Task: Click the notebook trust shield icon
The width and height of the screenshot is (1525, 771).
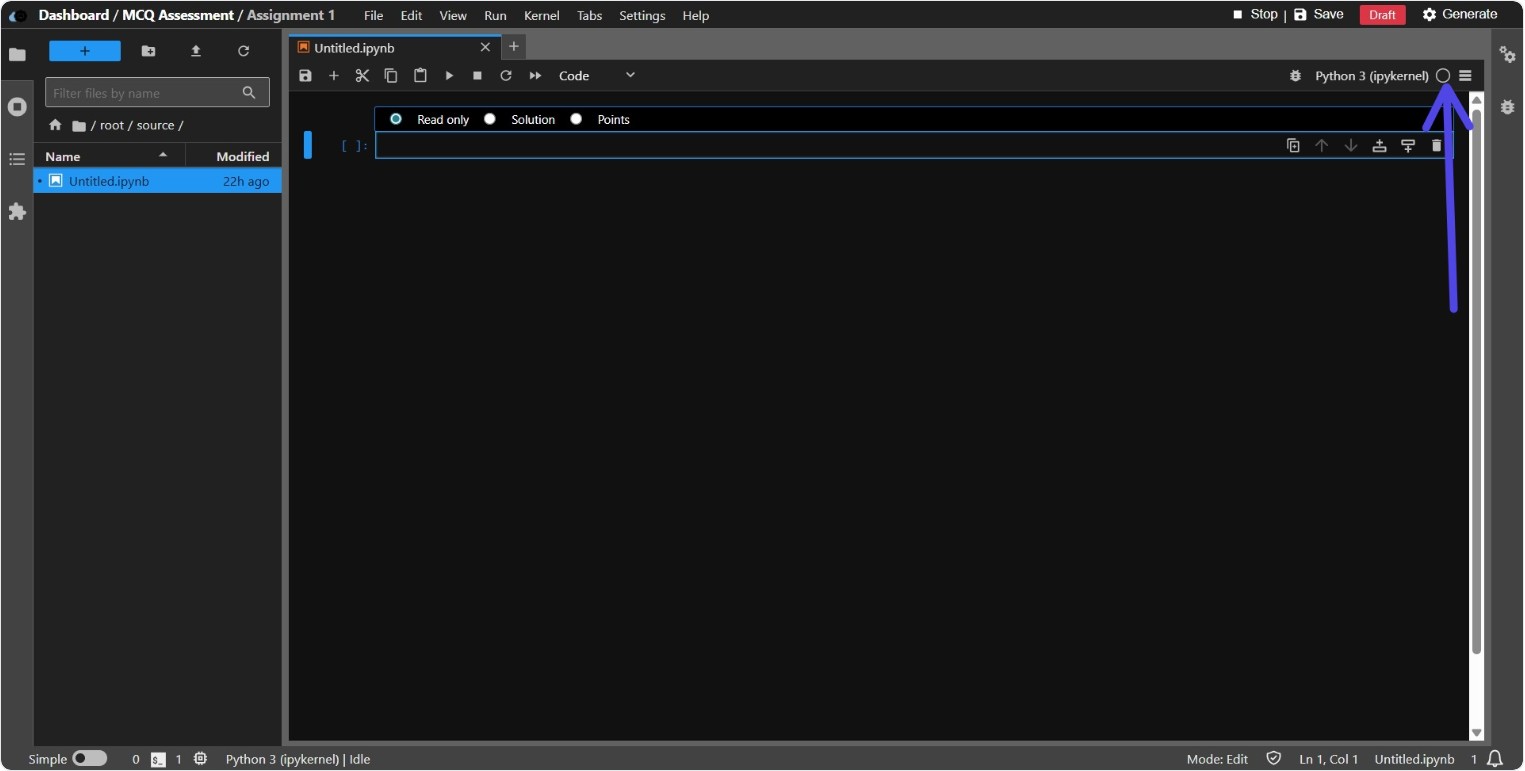Action: pyautogui.click(x=1273, y=758)
